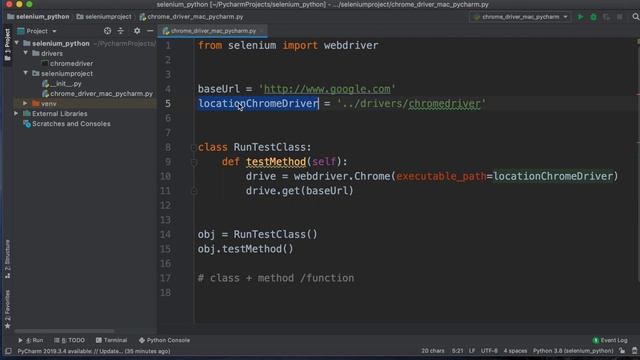Click the 20 chars selection indicator
This screenshot has width=640, height=360.
click(433, 351)
